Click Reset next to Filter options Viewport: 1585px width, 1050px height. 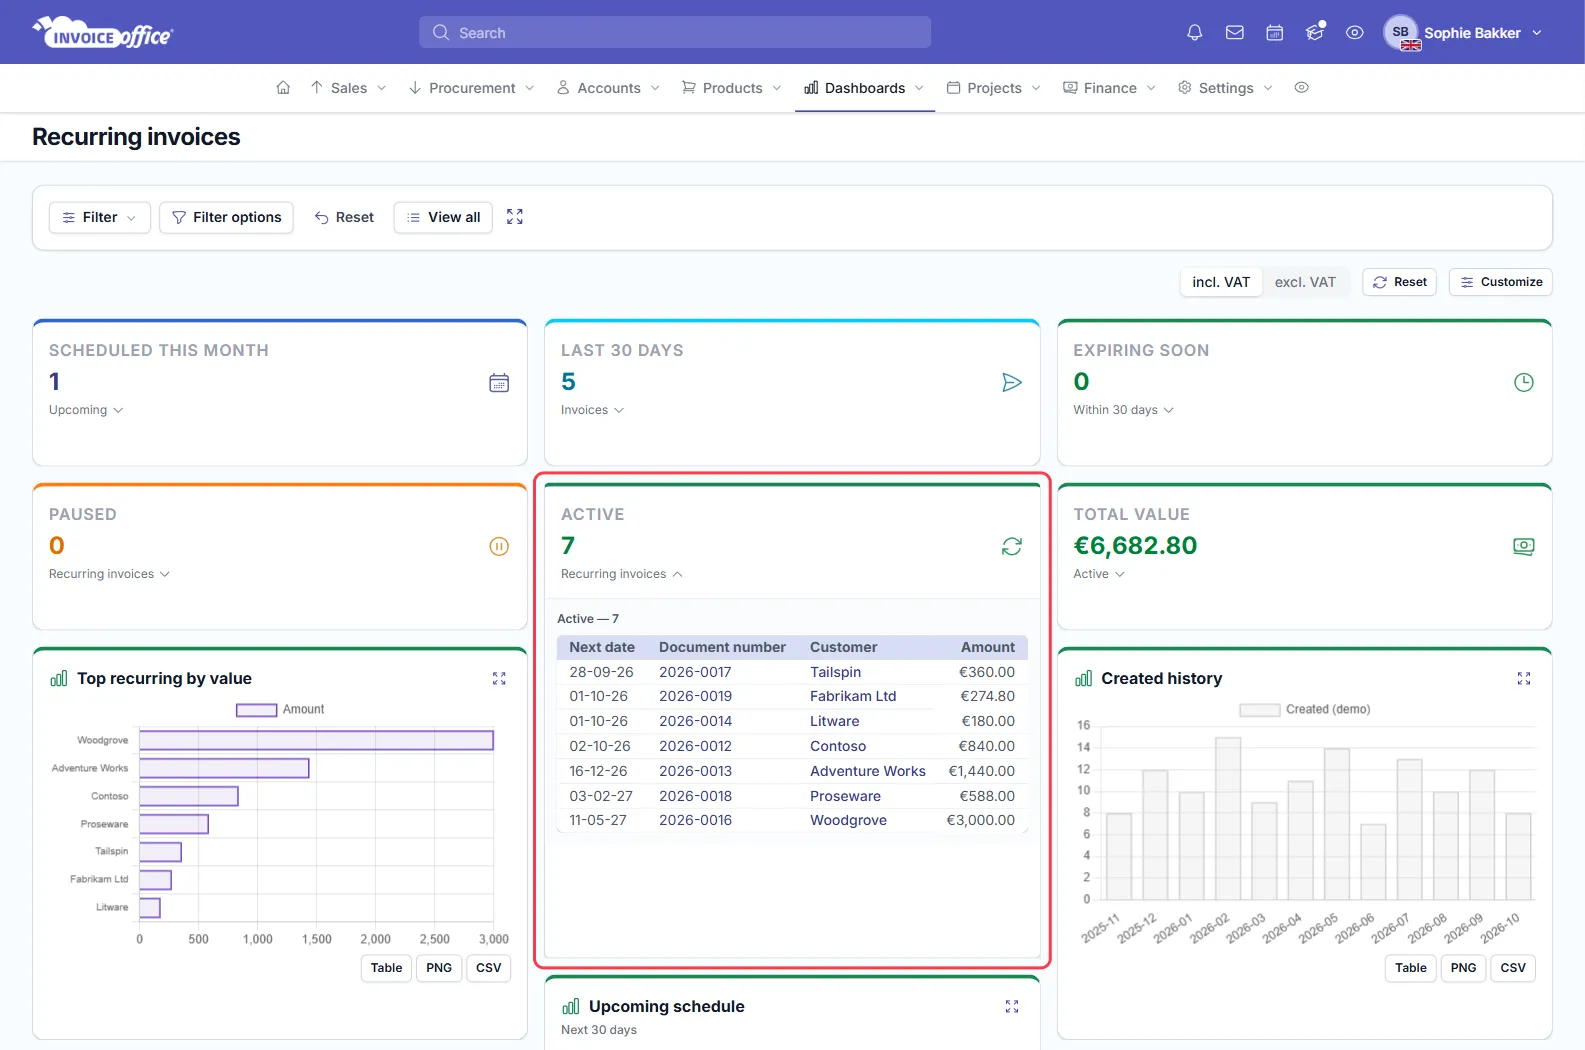pyautogui.click(x=344, y=217)
